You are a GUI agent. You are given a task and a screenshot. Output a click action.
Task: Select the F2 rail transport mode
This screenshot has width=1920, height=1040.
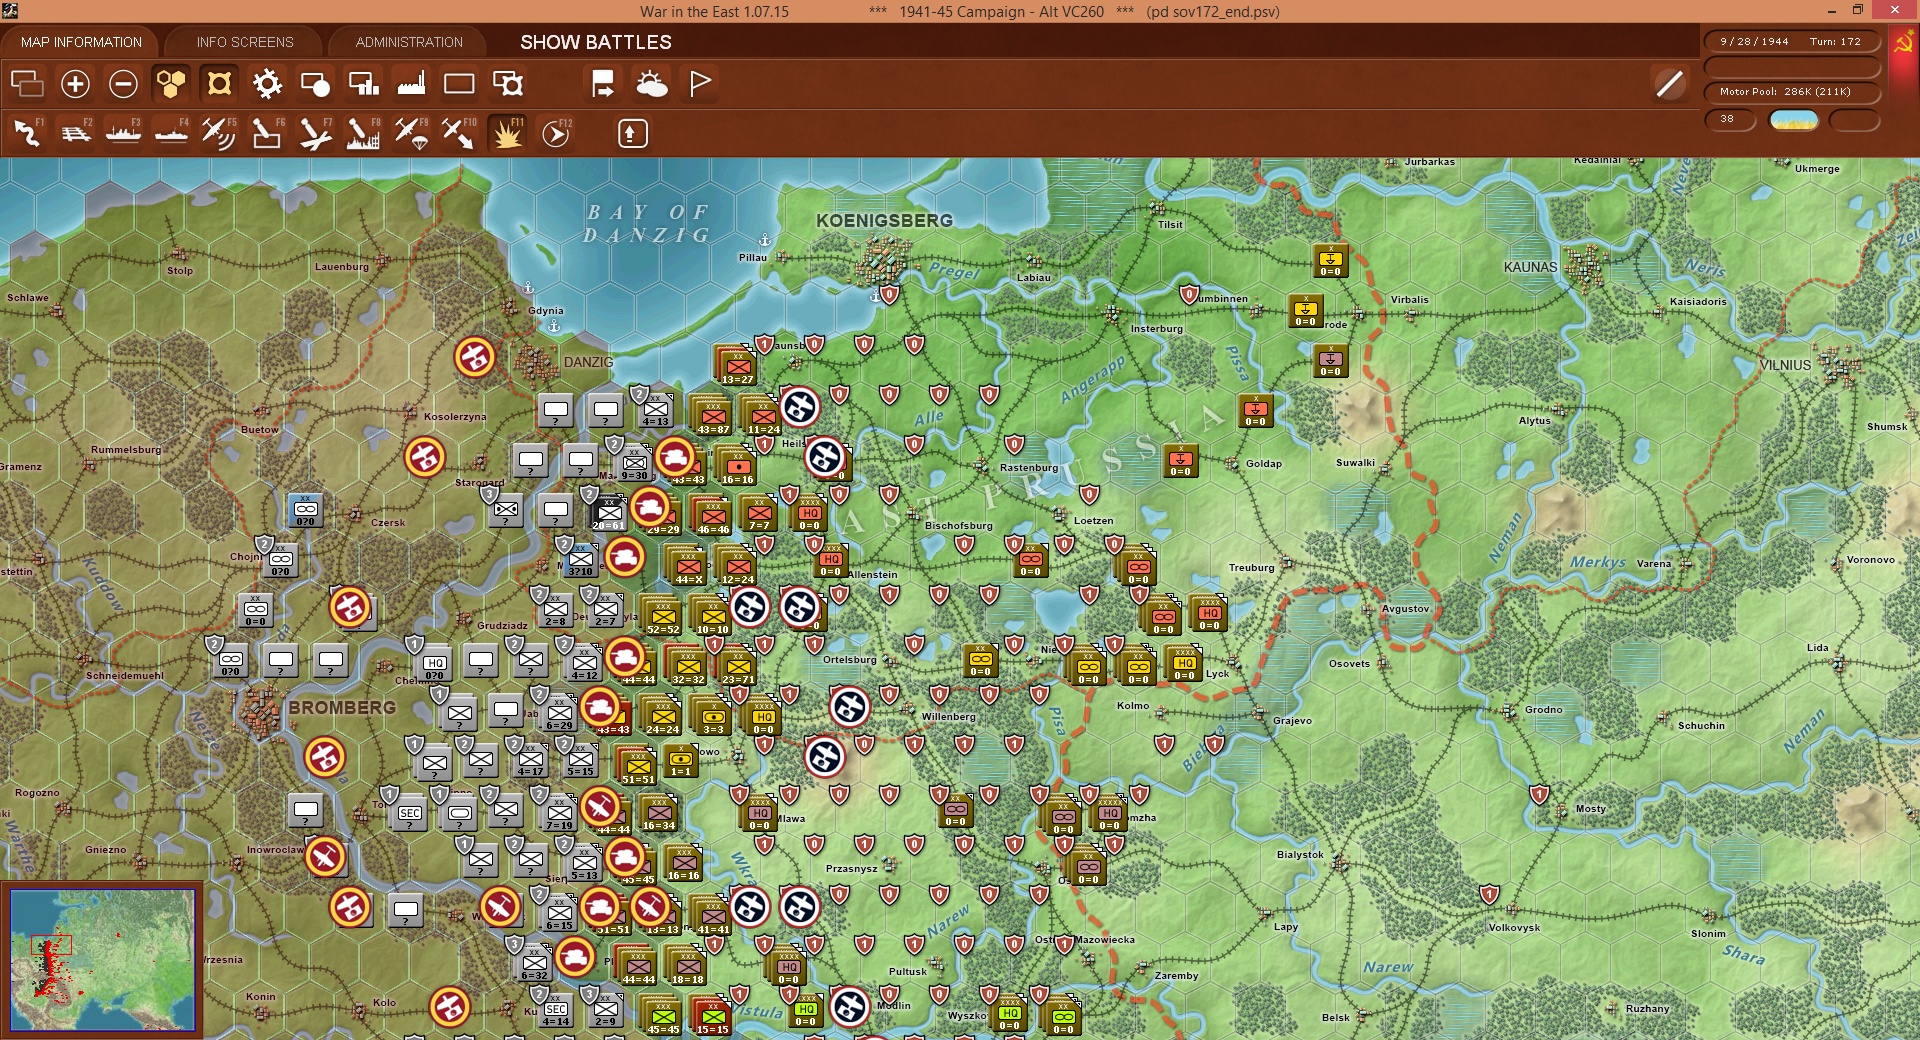[75, 133]
